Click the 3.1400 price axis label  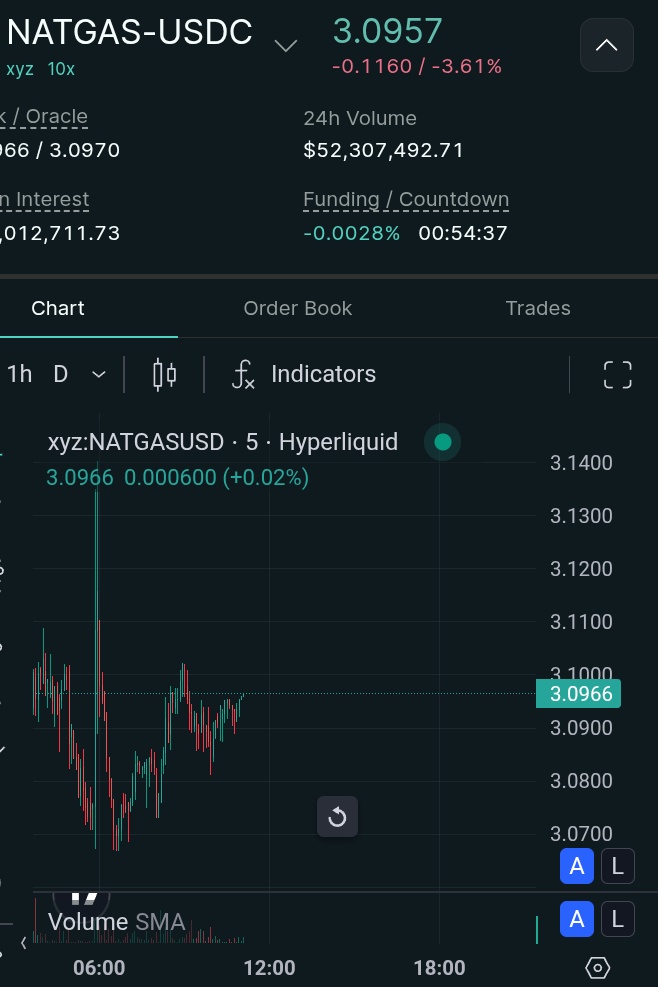pos(581,463)
